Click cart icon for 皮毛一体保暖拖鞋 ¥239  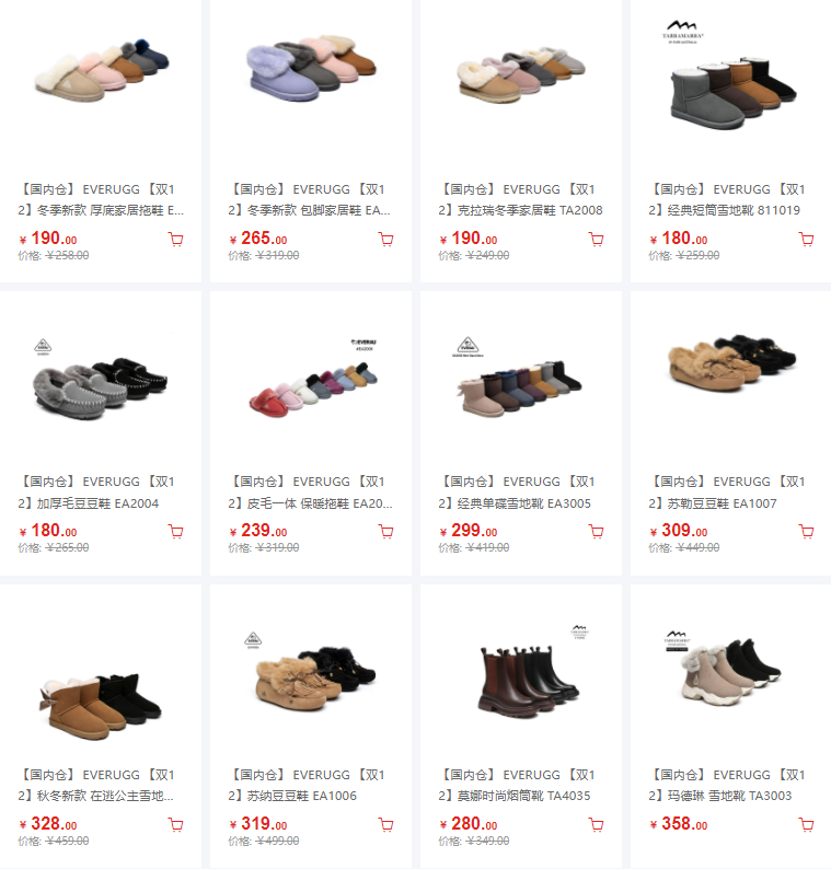(x=386, y=532)
